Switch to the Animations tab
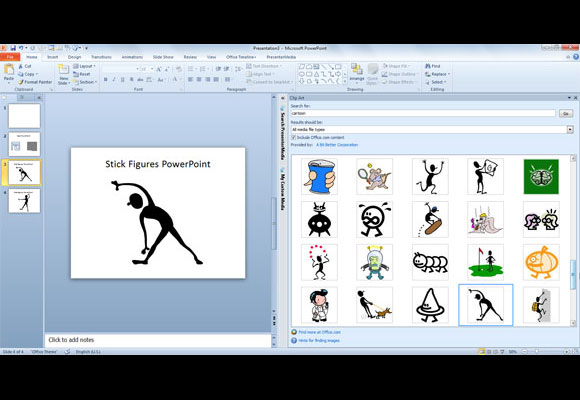The image size is (580, 400). coord(132,57)
